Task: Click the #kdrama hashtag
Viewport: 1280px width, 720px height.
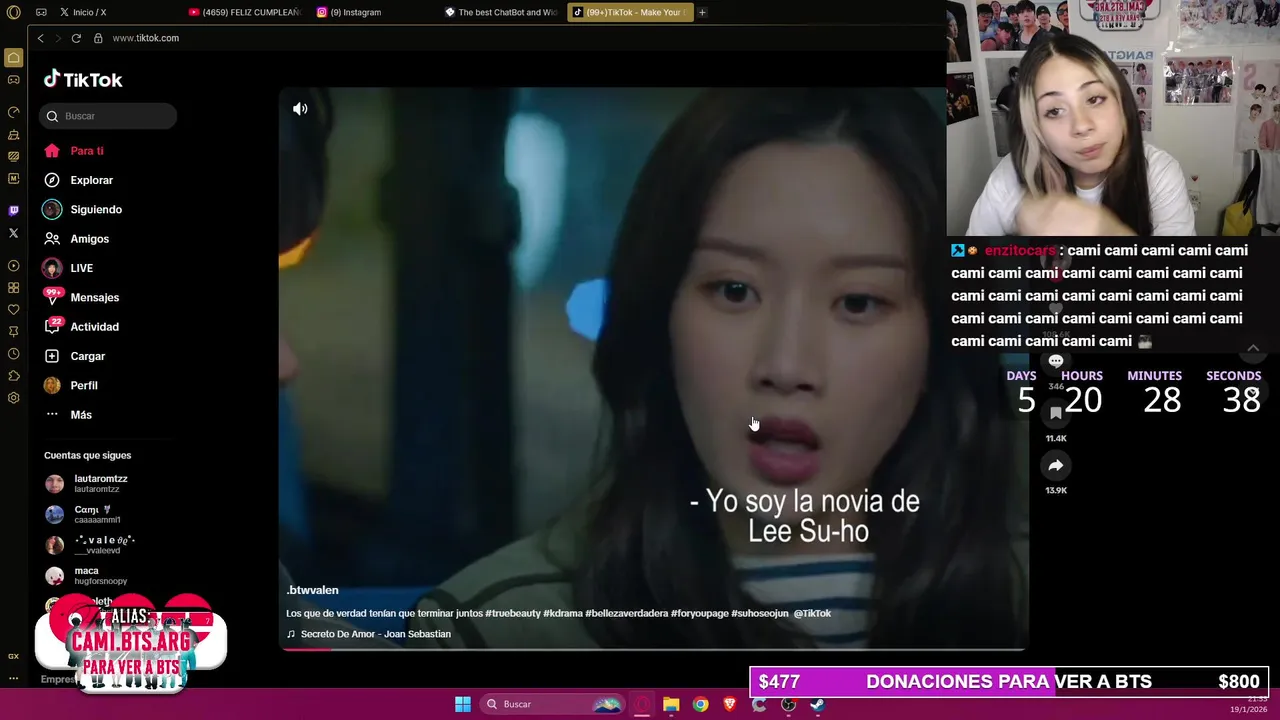Action: 563,613
